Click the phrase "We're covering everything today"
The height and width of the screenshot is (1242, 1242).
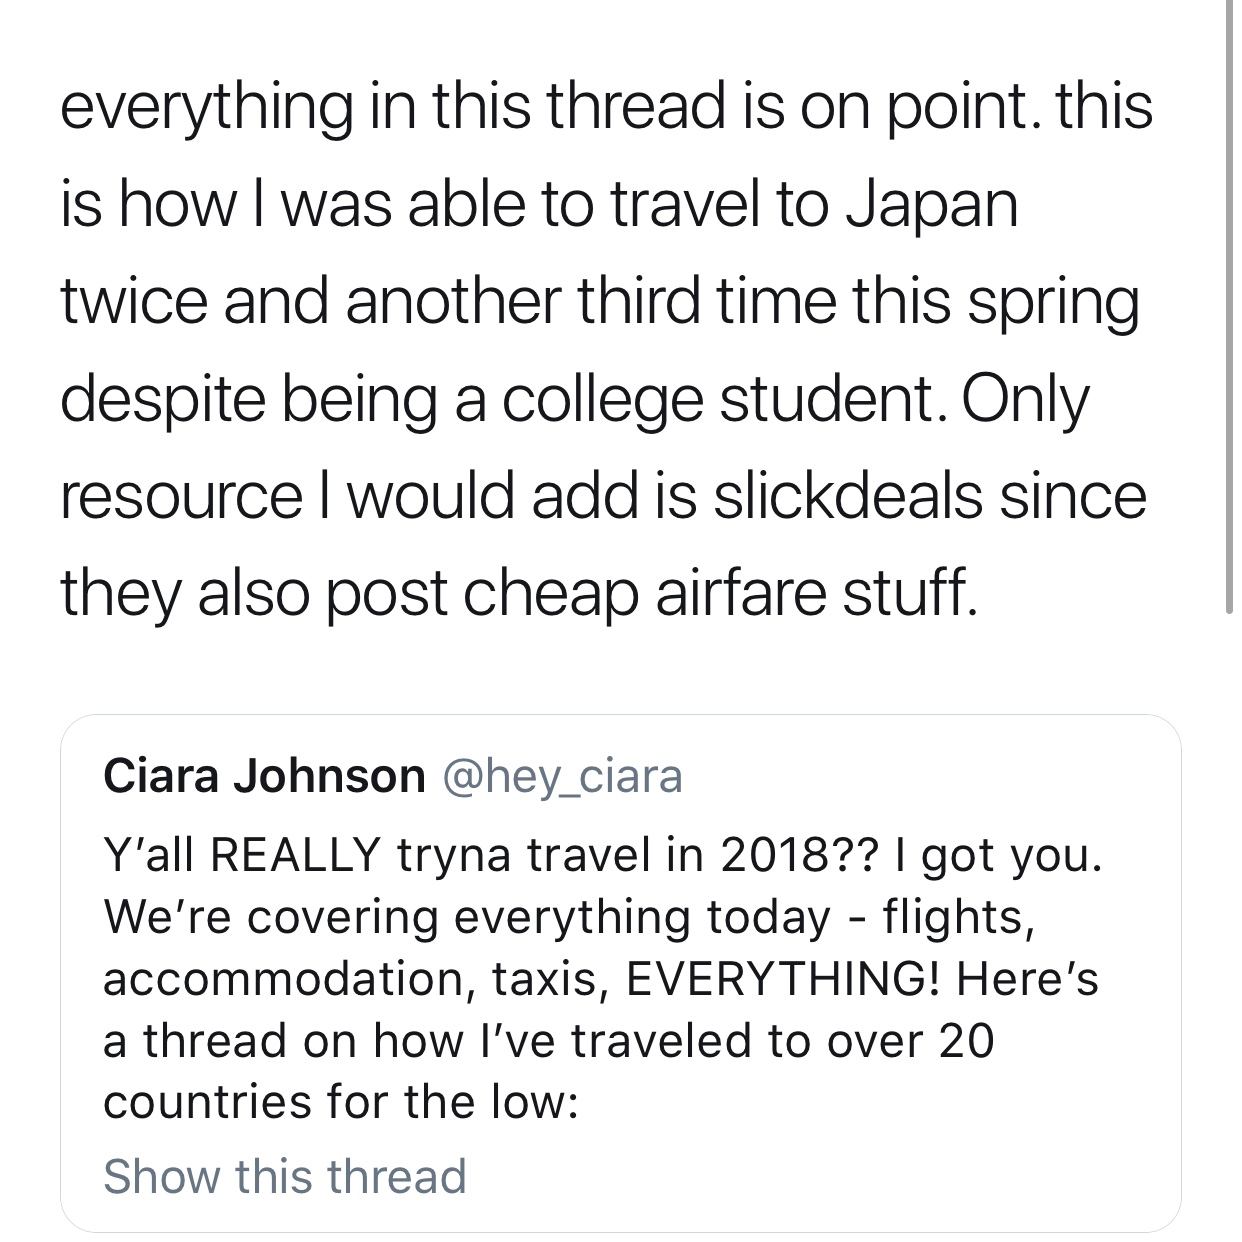click(467, 917)
